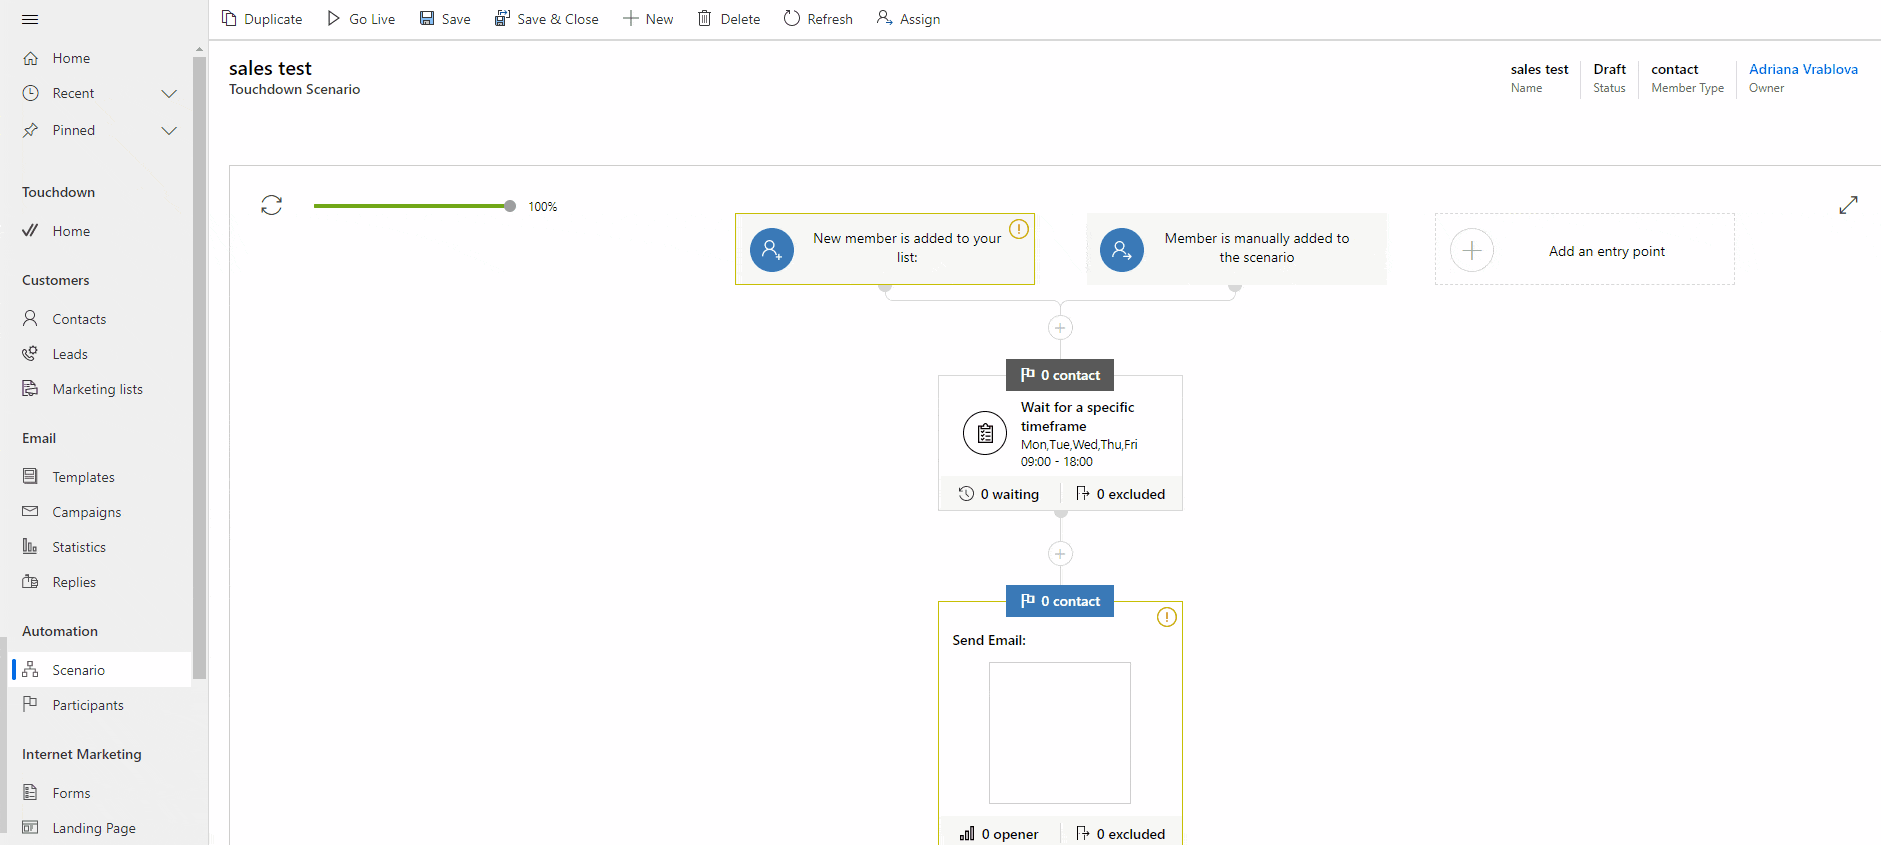The height and width of the screenshot is (845, 1881).
Task: Open the Campaigns page
Action: 86,512
